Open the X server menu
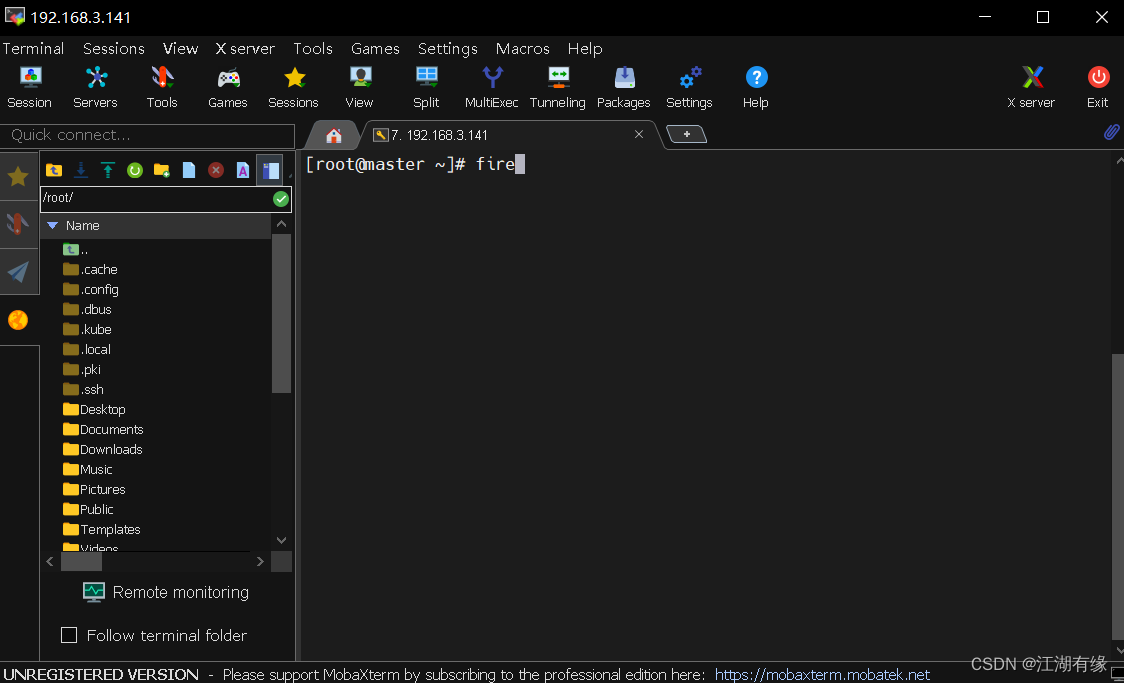Viewport: 1124px width, 683px height. 245,49
